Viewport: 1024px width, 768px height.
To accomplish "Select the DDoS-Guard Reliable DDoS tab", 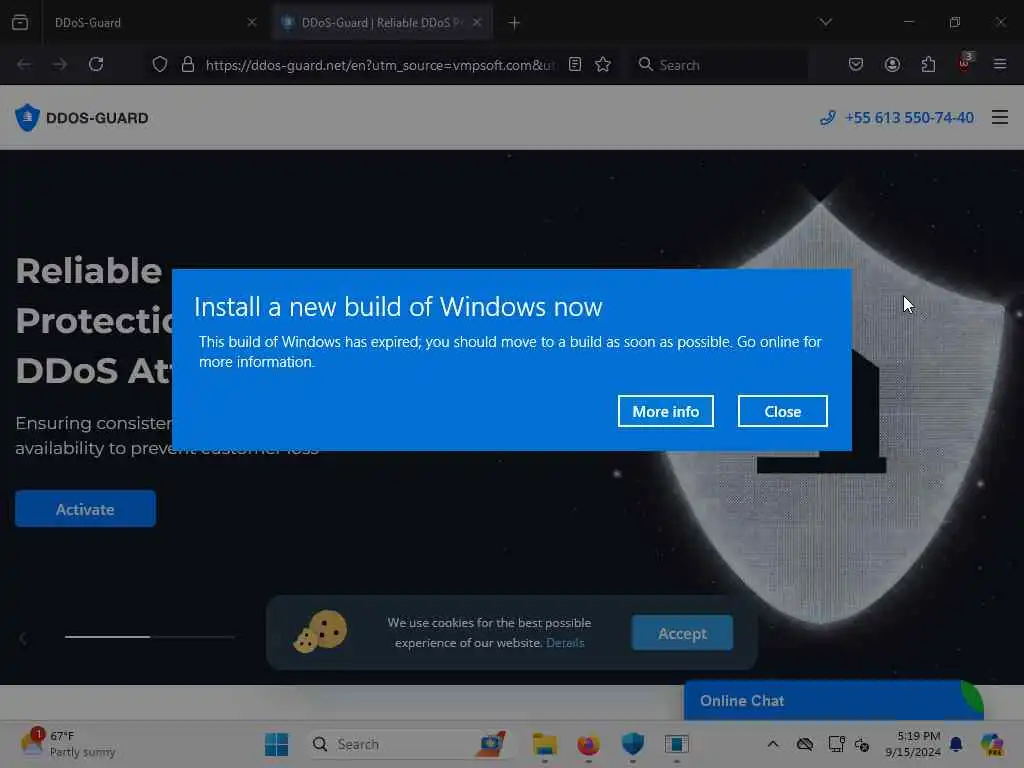I will pyautogui.click(x=382, y=23).
